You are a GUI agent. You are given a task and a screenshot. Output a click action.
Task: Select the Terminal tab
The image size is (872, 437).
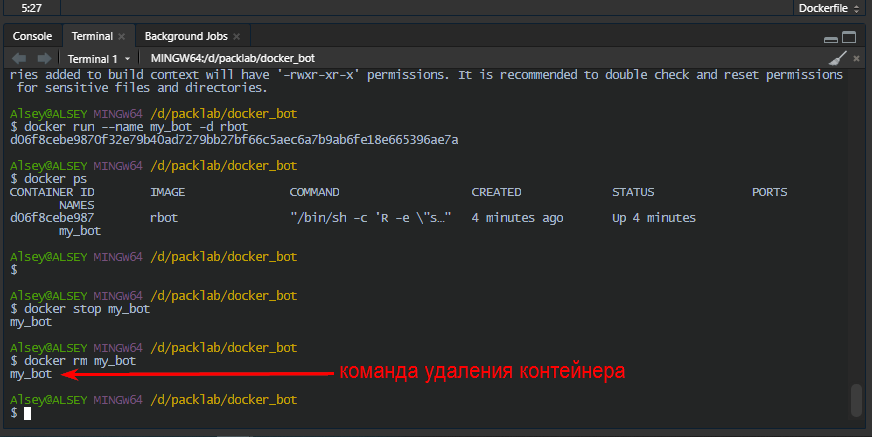pyautogui.click(x=91, y=36)
